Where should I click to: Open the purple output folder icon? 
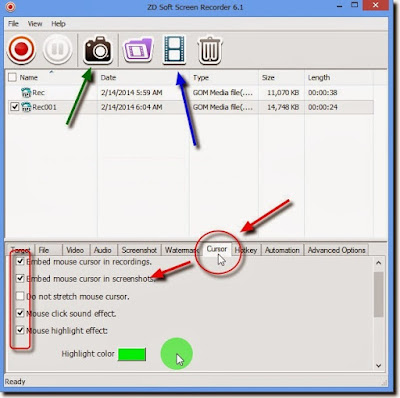point(139,50)
